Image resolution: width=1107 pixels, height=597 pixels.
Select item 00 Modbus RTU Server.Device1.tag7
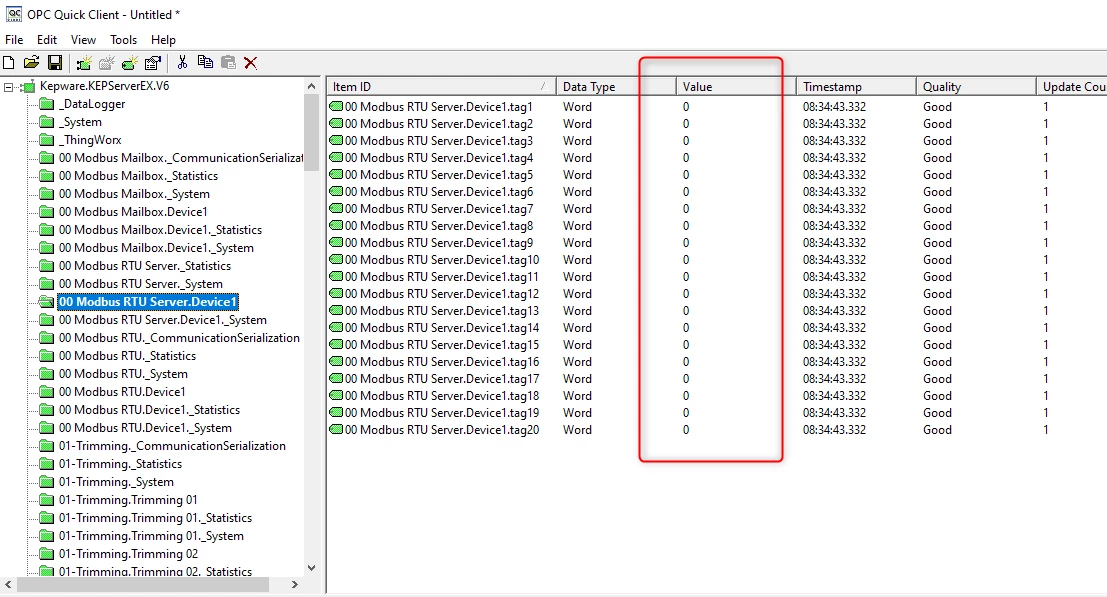(x=438, y=209)
